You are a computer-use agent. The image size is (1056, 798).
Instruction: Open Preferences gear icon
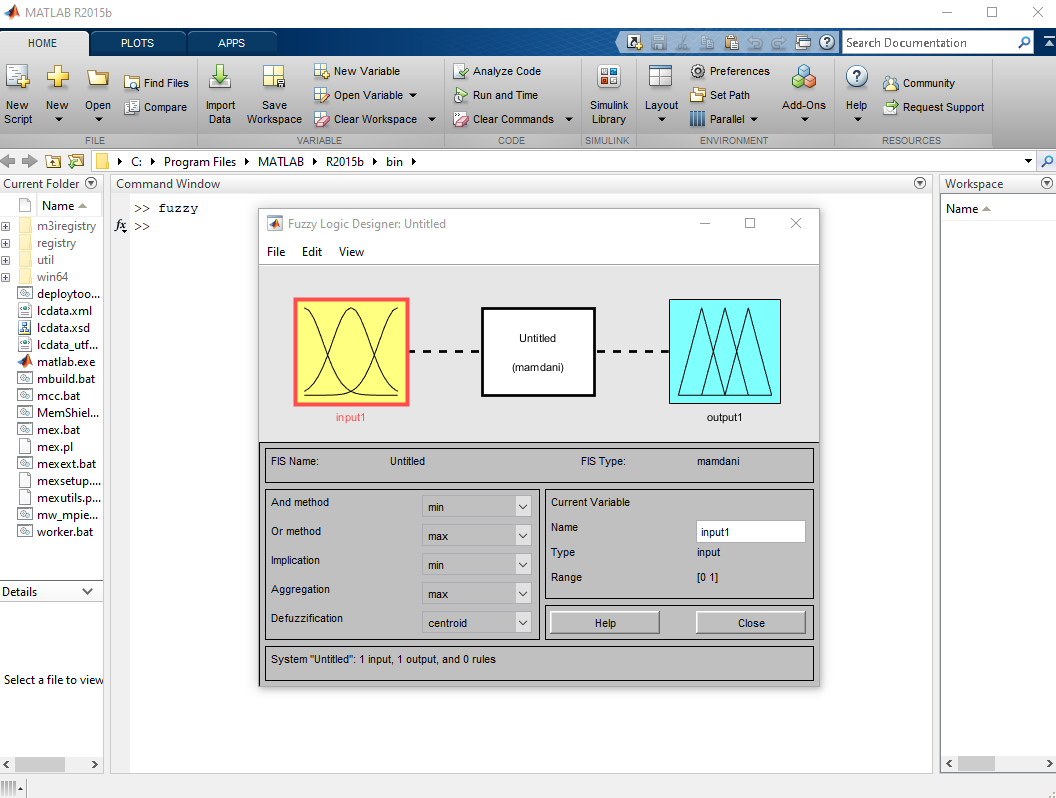pos(698,71)
